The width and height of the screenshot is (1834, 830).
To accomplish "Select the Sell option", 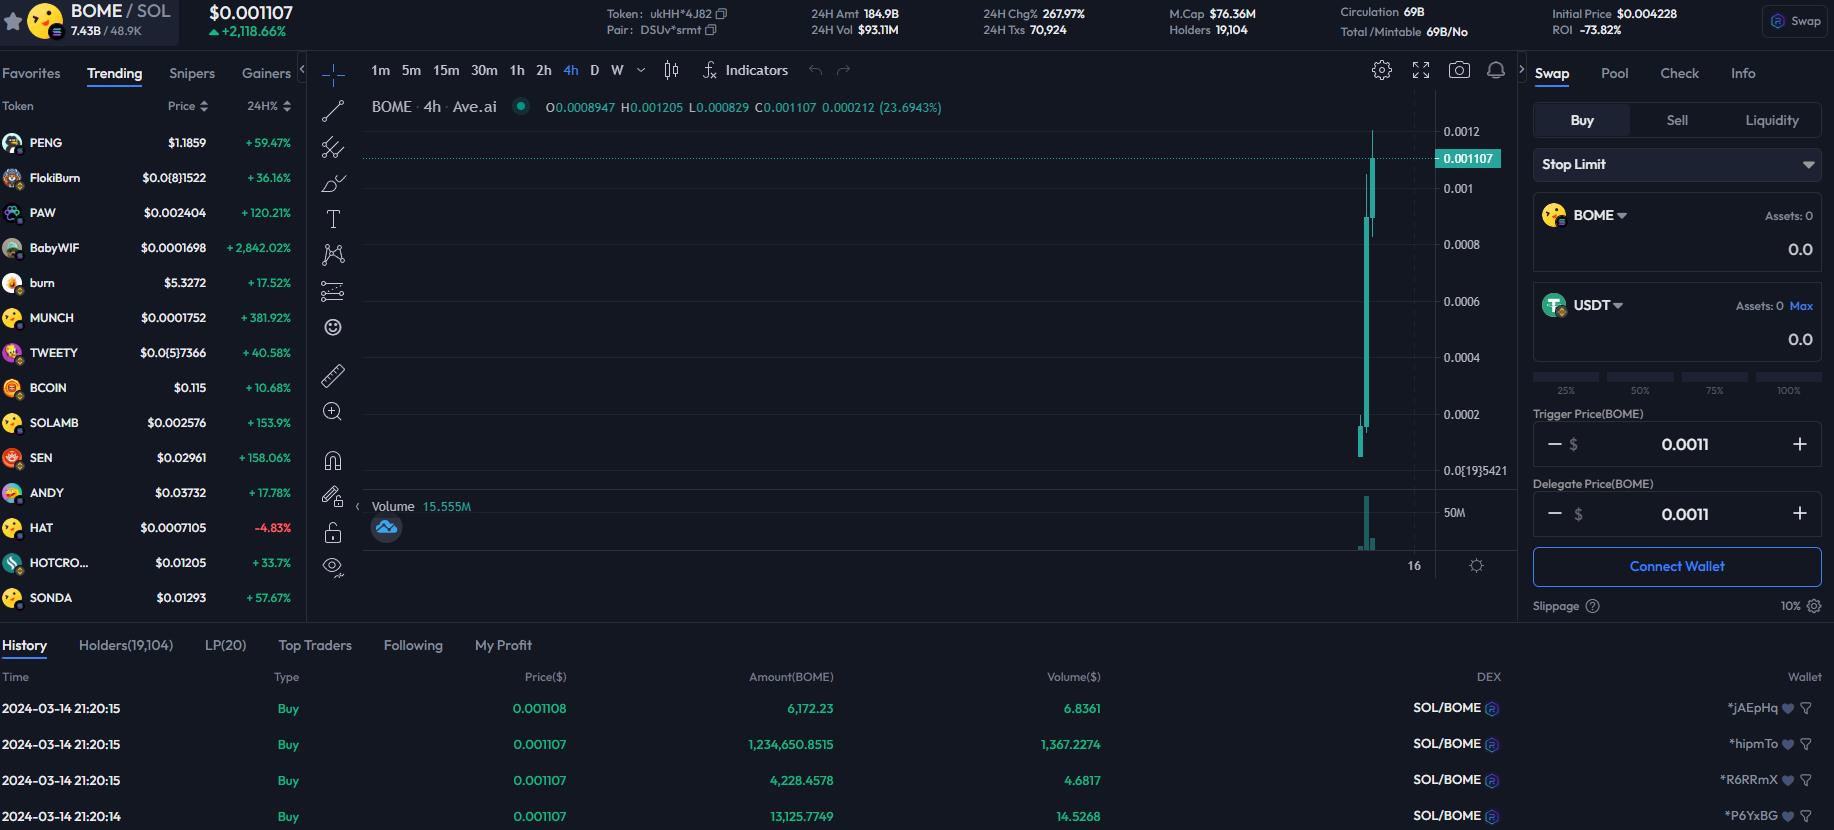I will tap(1677, 120).
